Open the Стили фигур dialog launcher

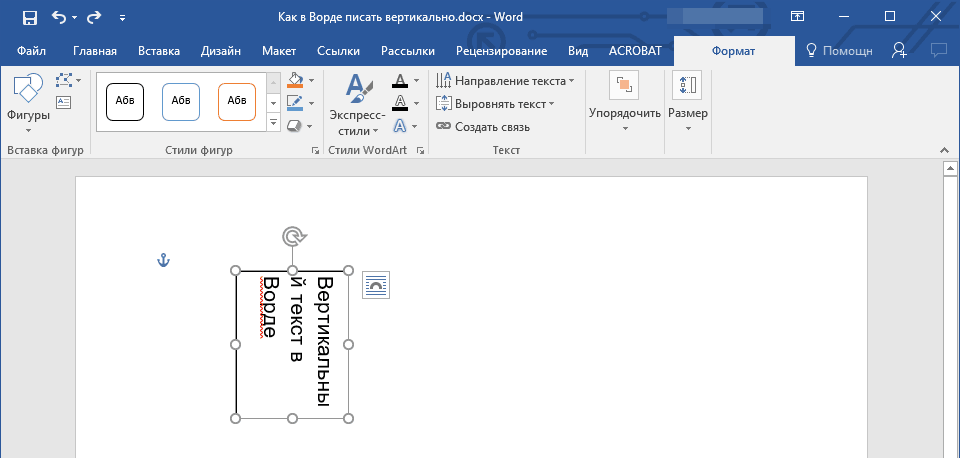[x=316, y=151]
